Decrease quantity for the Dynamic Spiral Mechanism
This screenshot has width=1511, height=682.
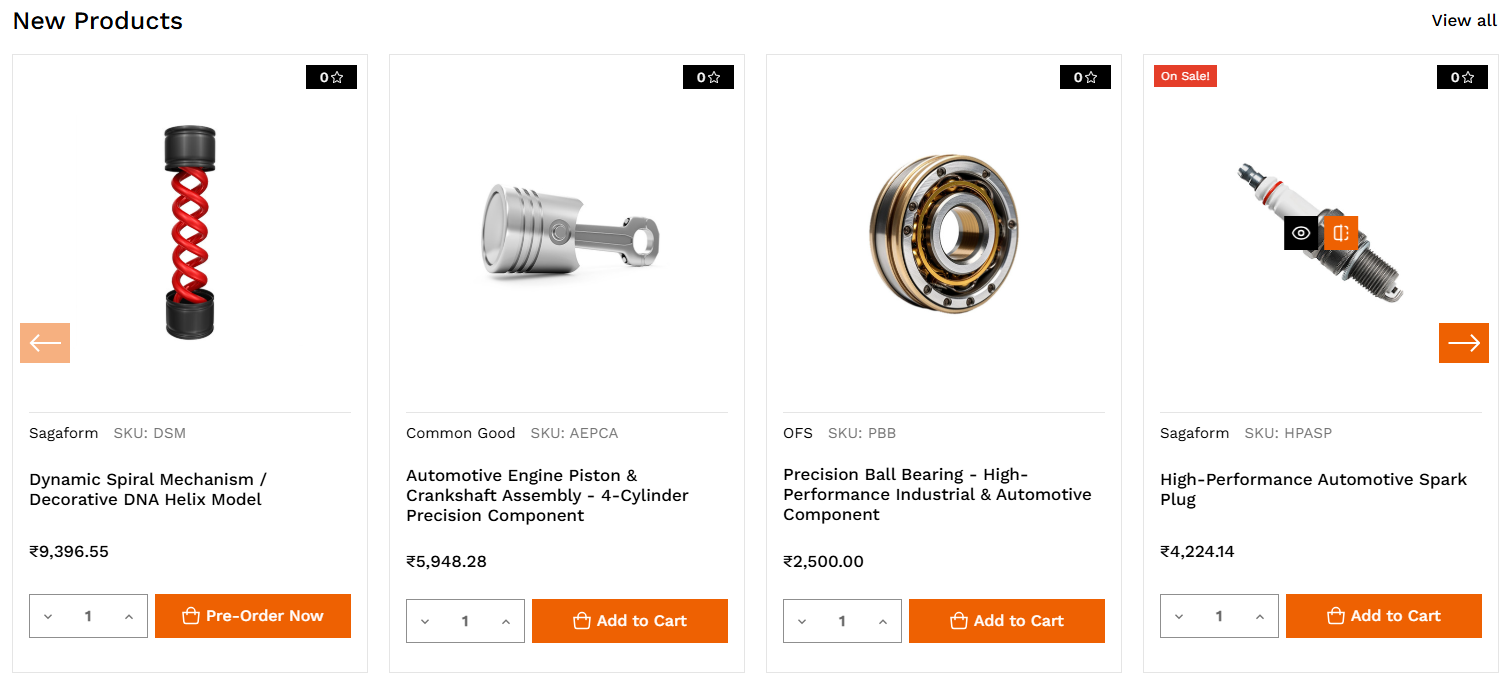click(48, 617)
